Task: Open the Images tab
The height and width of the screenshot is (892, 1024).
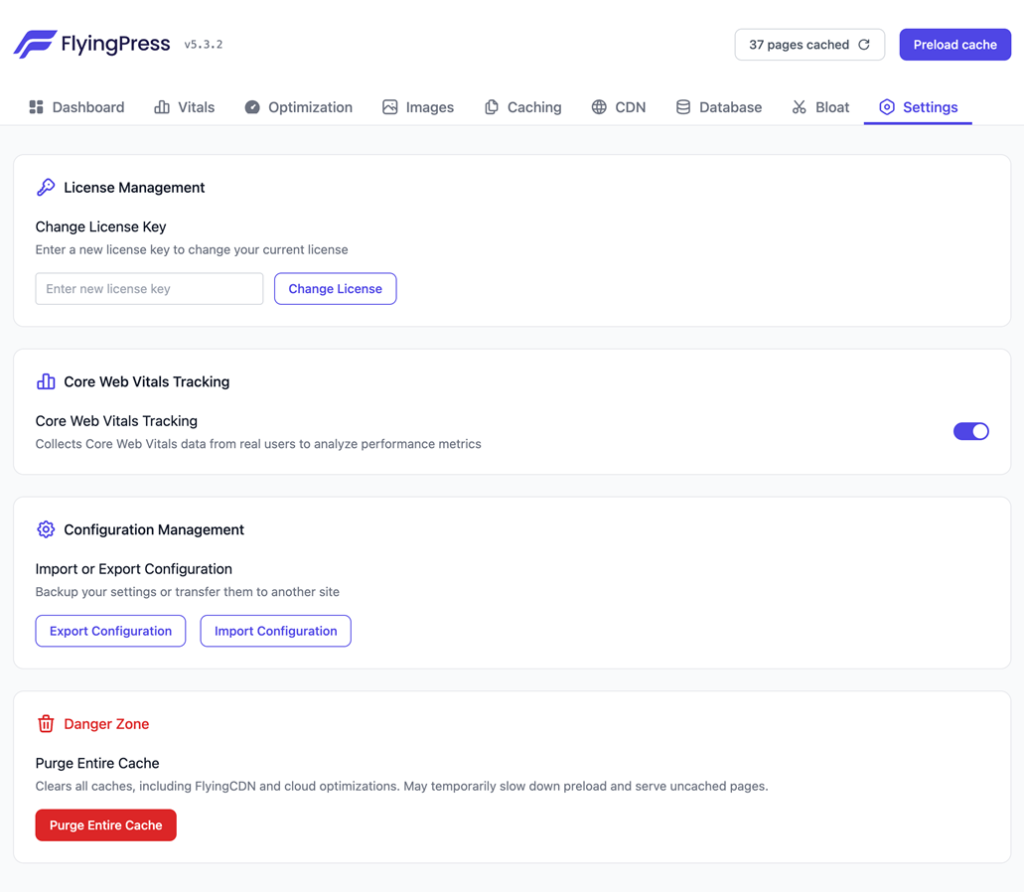Action: (x=418, y=107)
